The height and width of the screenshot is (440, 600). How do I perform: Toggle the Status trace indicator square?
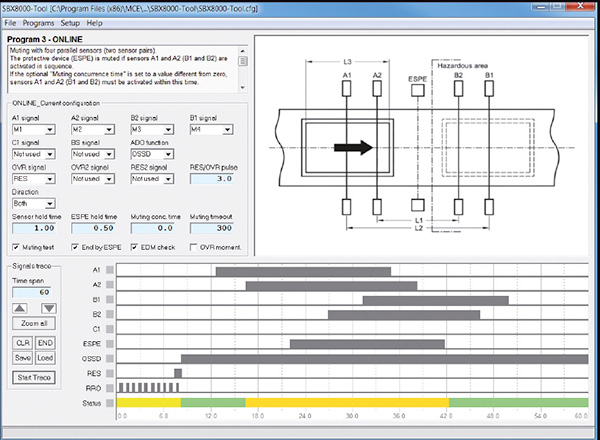110,403
